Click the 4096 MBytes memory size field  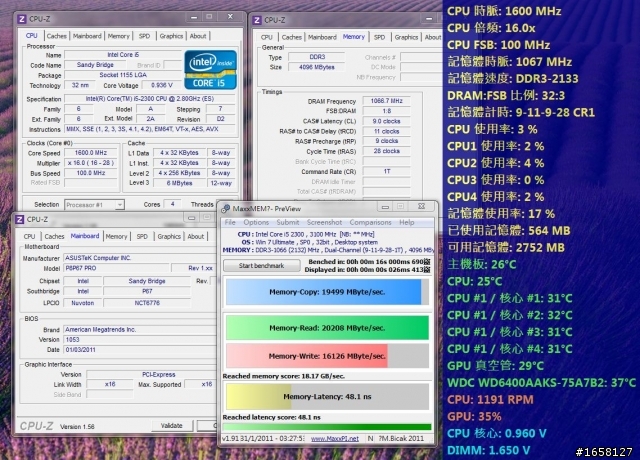click(x=317, y=67)
